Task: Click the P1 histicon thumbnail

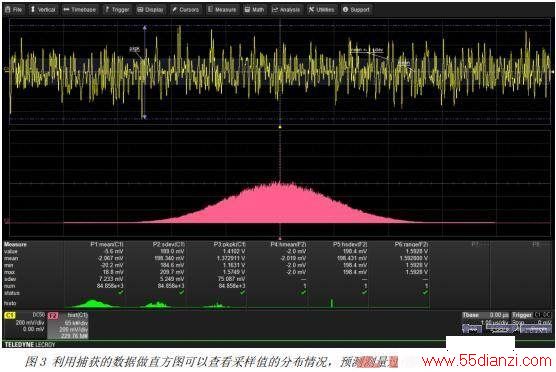Action: [x=92, y=304]
